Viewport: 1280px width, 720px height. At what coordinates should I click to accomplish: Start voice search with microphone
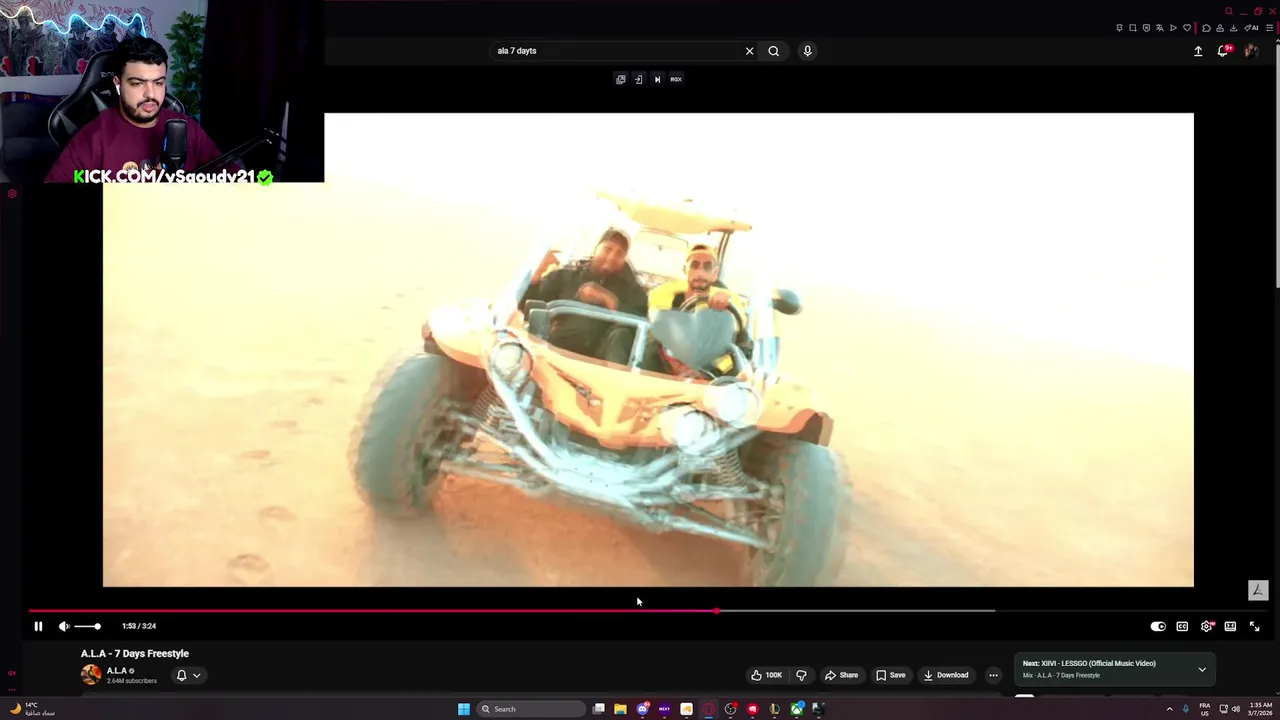[x=807, y=51]
